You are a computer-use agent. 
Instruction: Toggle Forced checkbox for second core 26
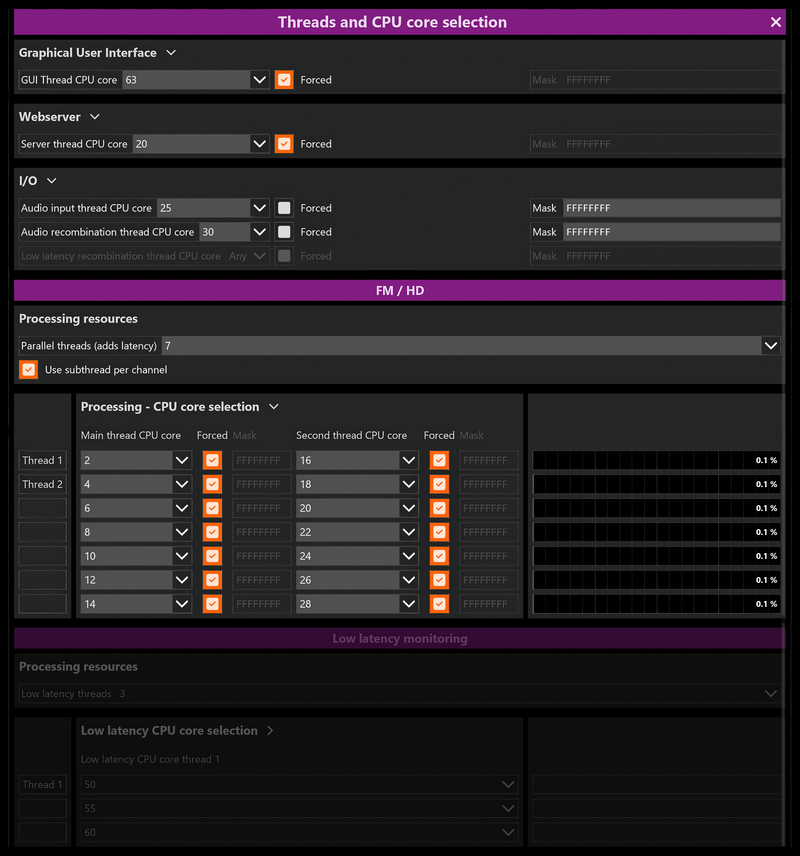(x=439, y=580)
